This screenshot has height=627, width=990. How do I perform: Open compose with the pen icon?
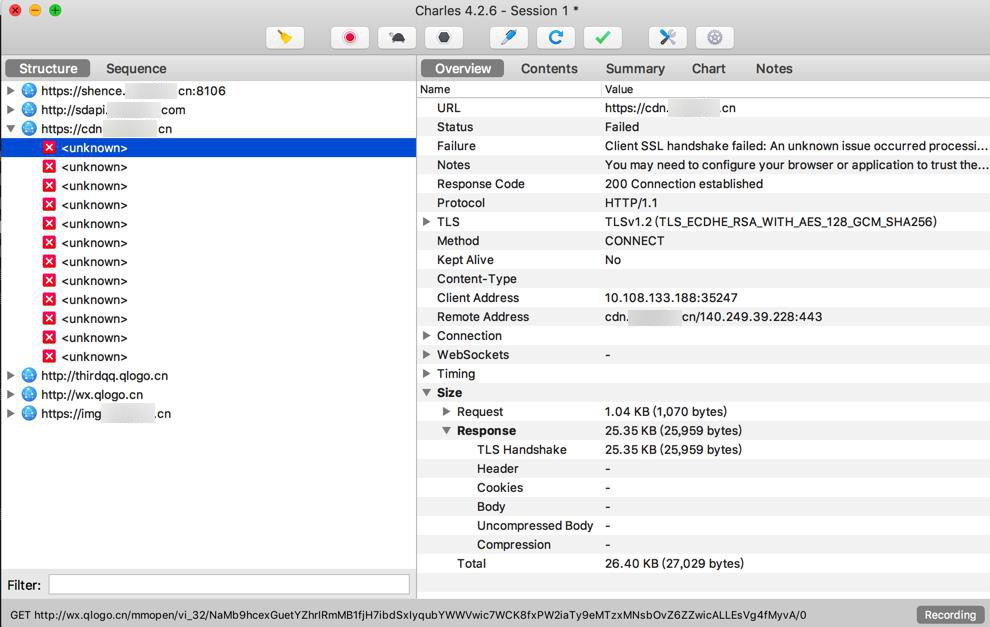pyautogui.click(x=508, y=37)
